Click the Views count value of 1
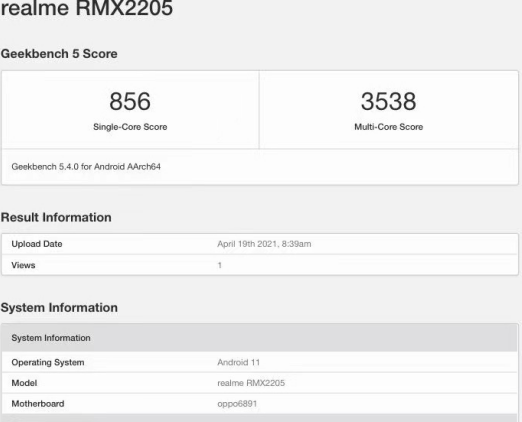The image size is (522, 422). click(220, 265)
